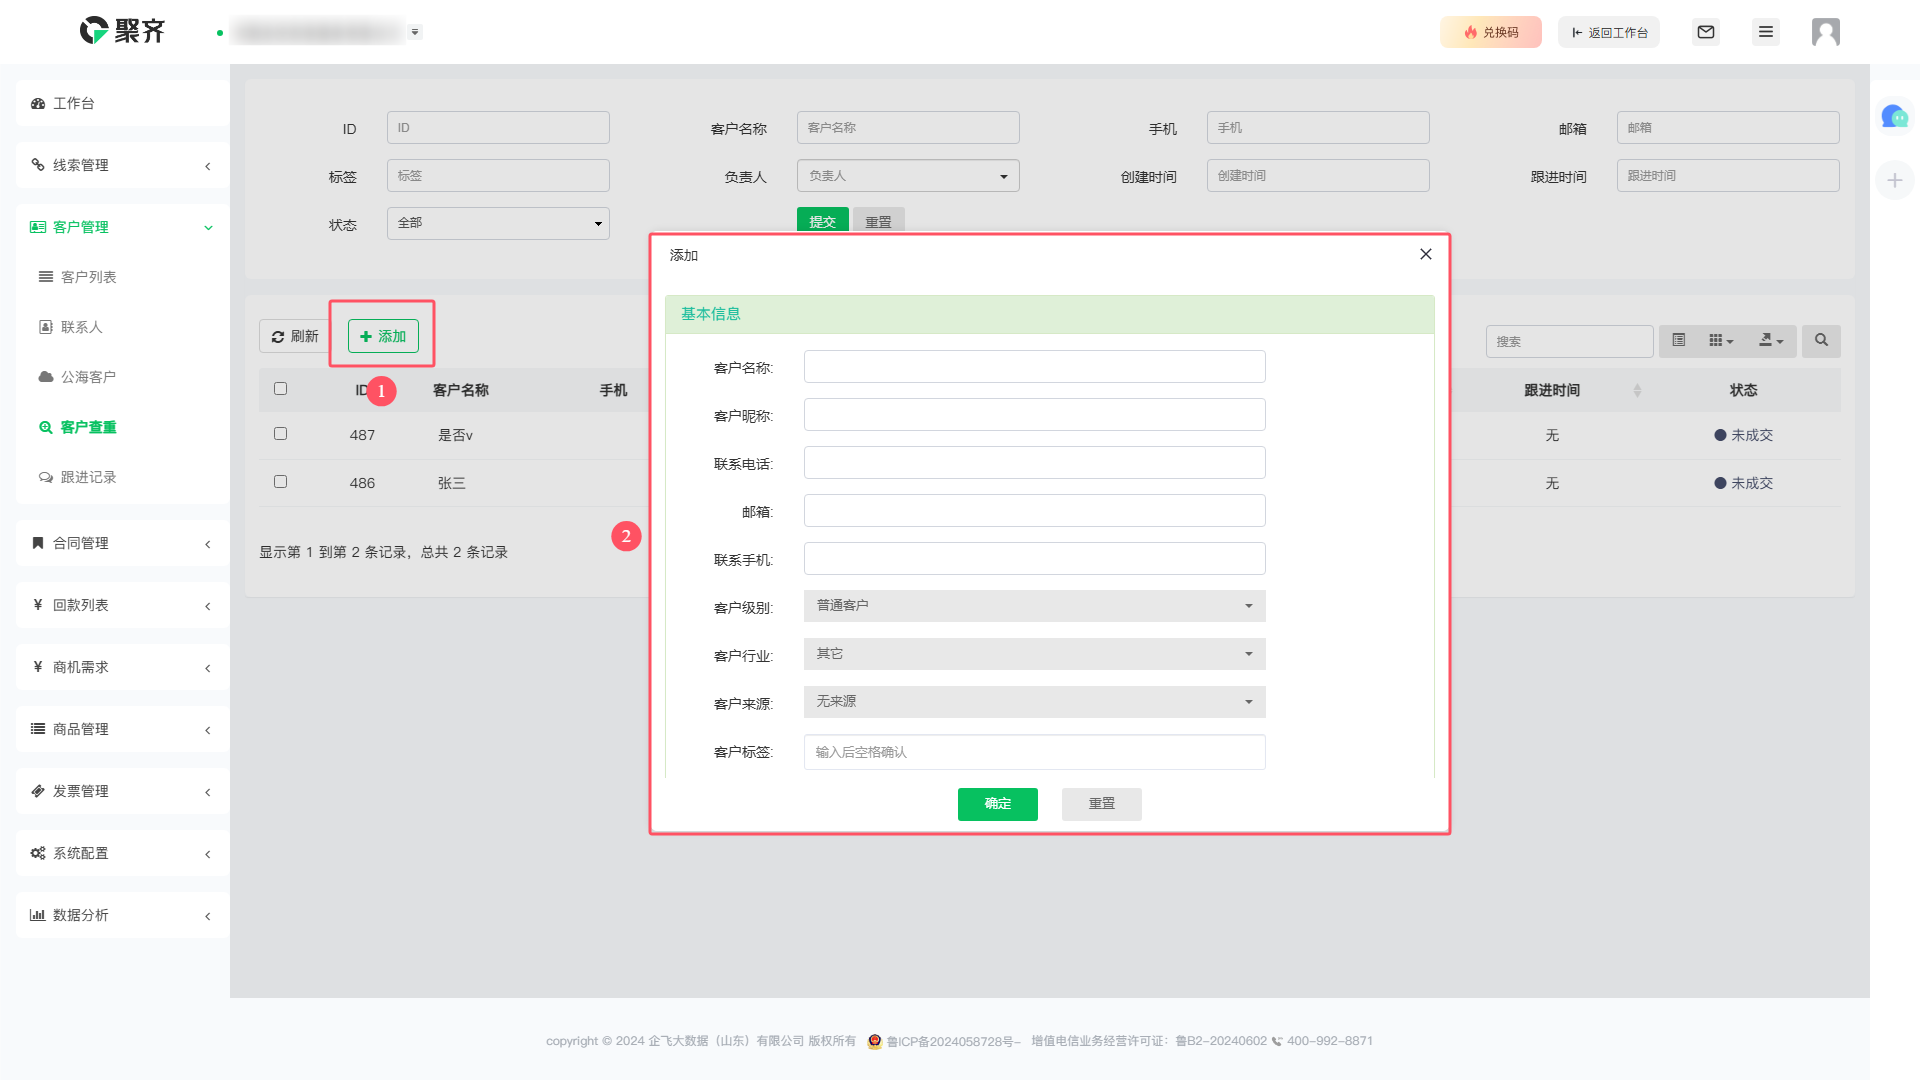
Task: Expand 线索管理 sidebar menu
Action: click(x=122, y=165)
